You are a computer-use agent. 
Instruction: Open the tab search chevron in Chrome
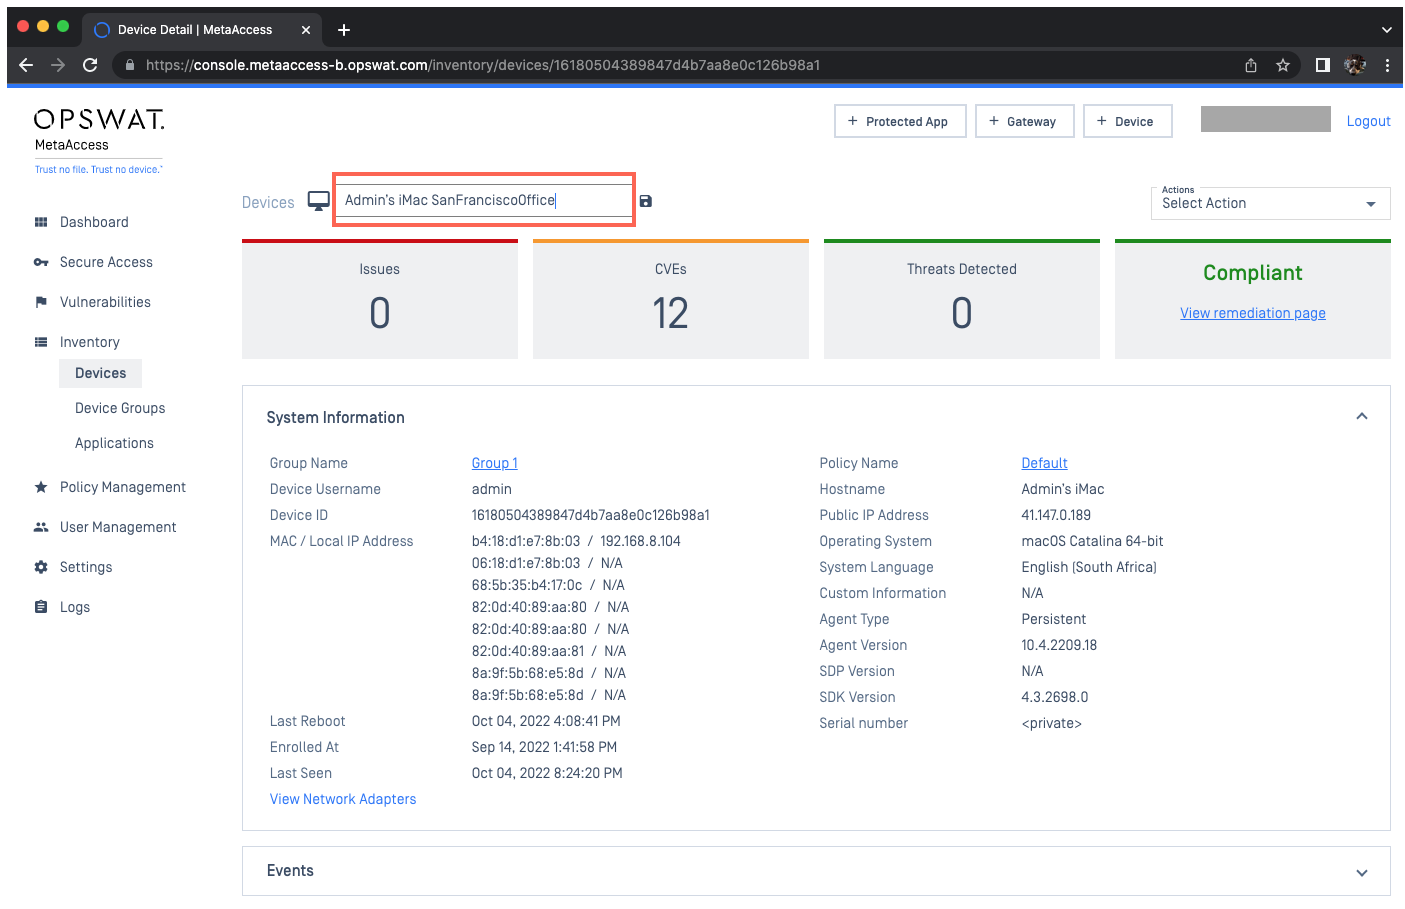(x=1387, y=30)
